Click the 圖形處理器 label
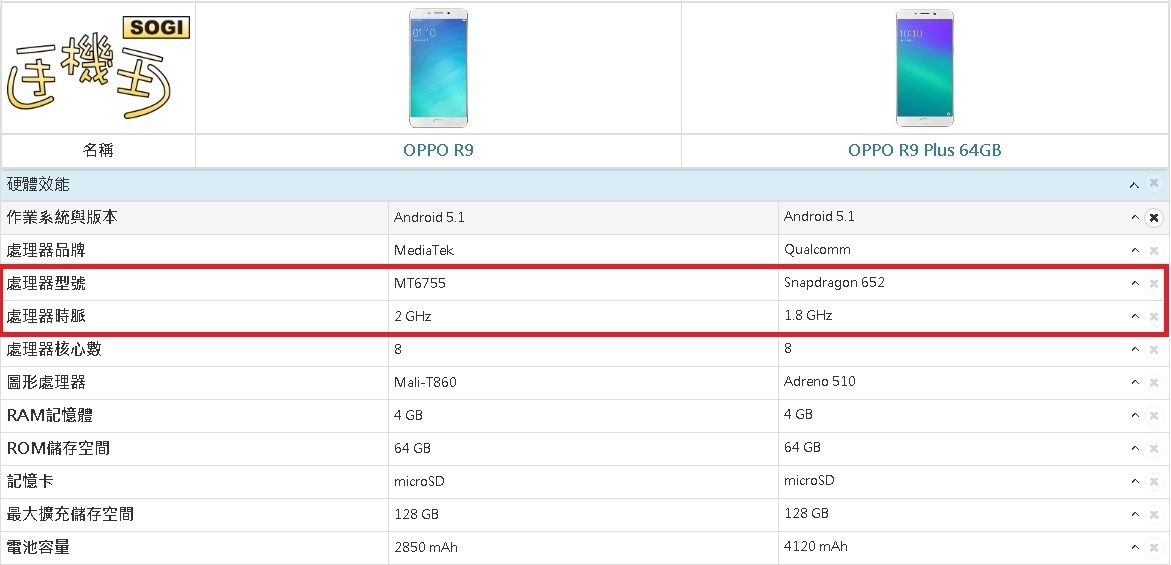The image size is (1171, 565). coord(46,382)
